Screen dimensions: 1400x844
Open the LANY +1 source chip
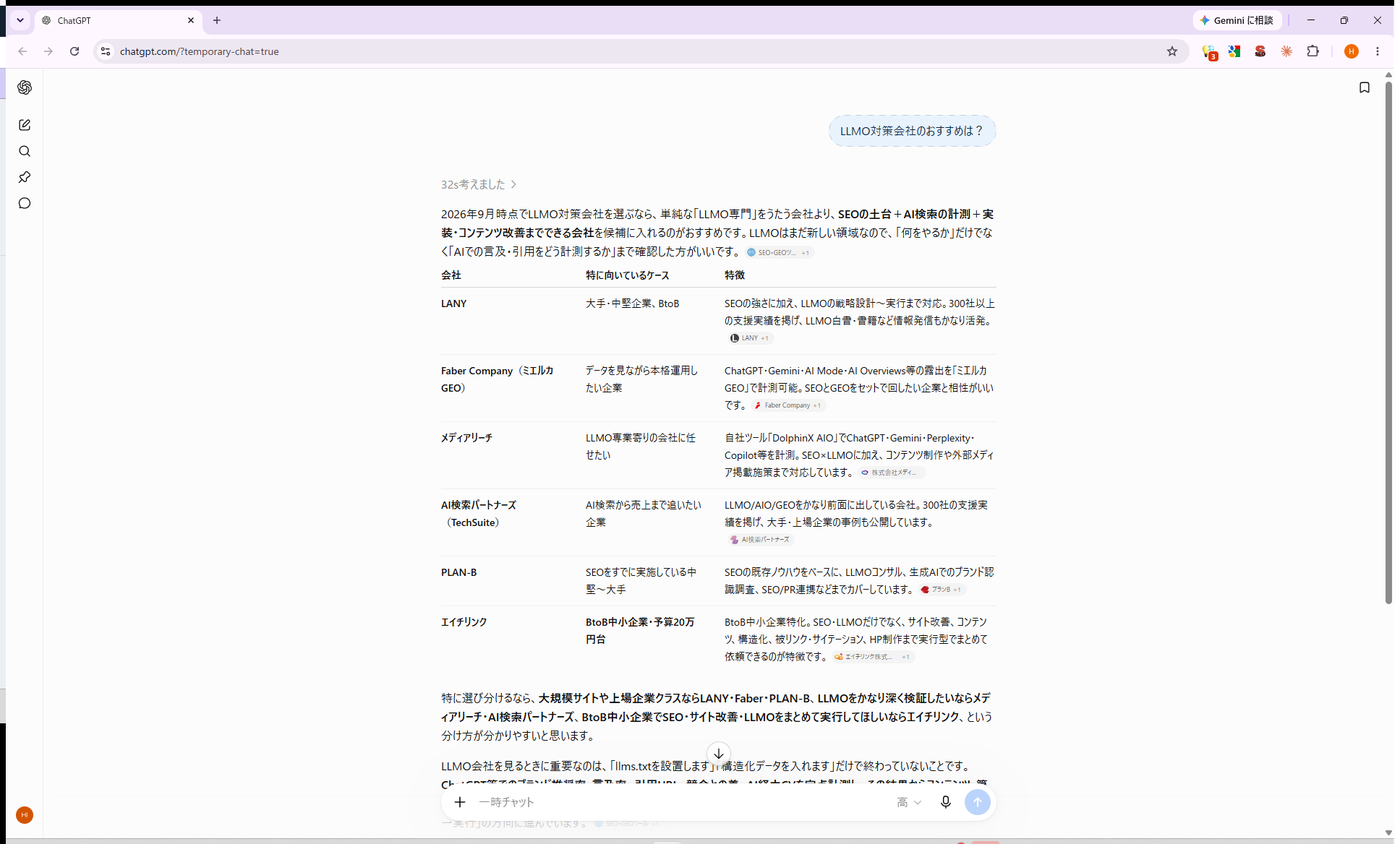coord(750,338)
